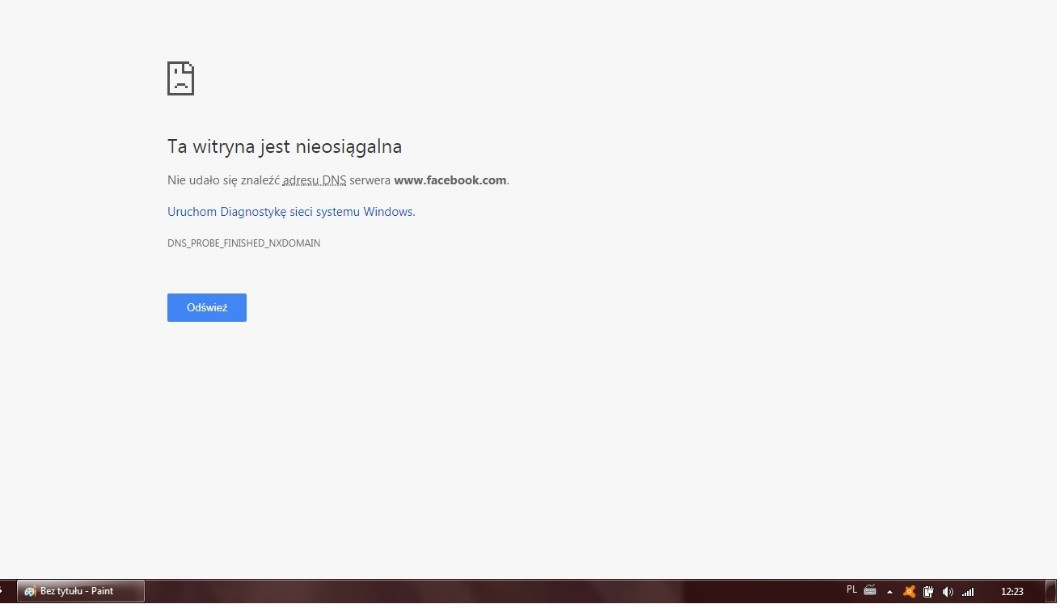Screen dimensions: 1060x608
Task: Show hidden tray icons with the arrow
Action: tap(890, 591)
